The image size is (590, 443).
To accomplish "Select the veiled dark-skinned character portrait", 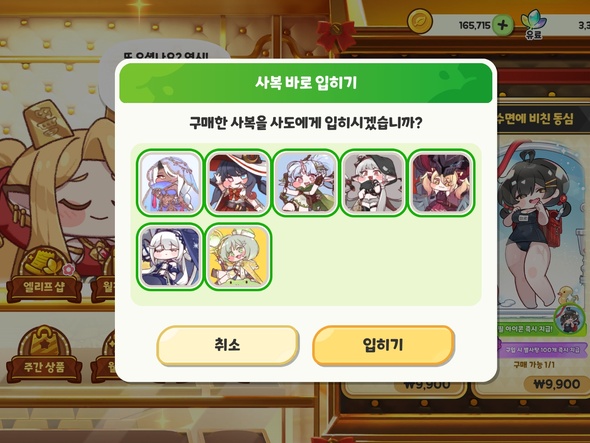I will click(170, 183).
